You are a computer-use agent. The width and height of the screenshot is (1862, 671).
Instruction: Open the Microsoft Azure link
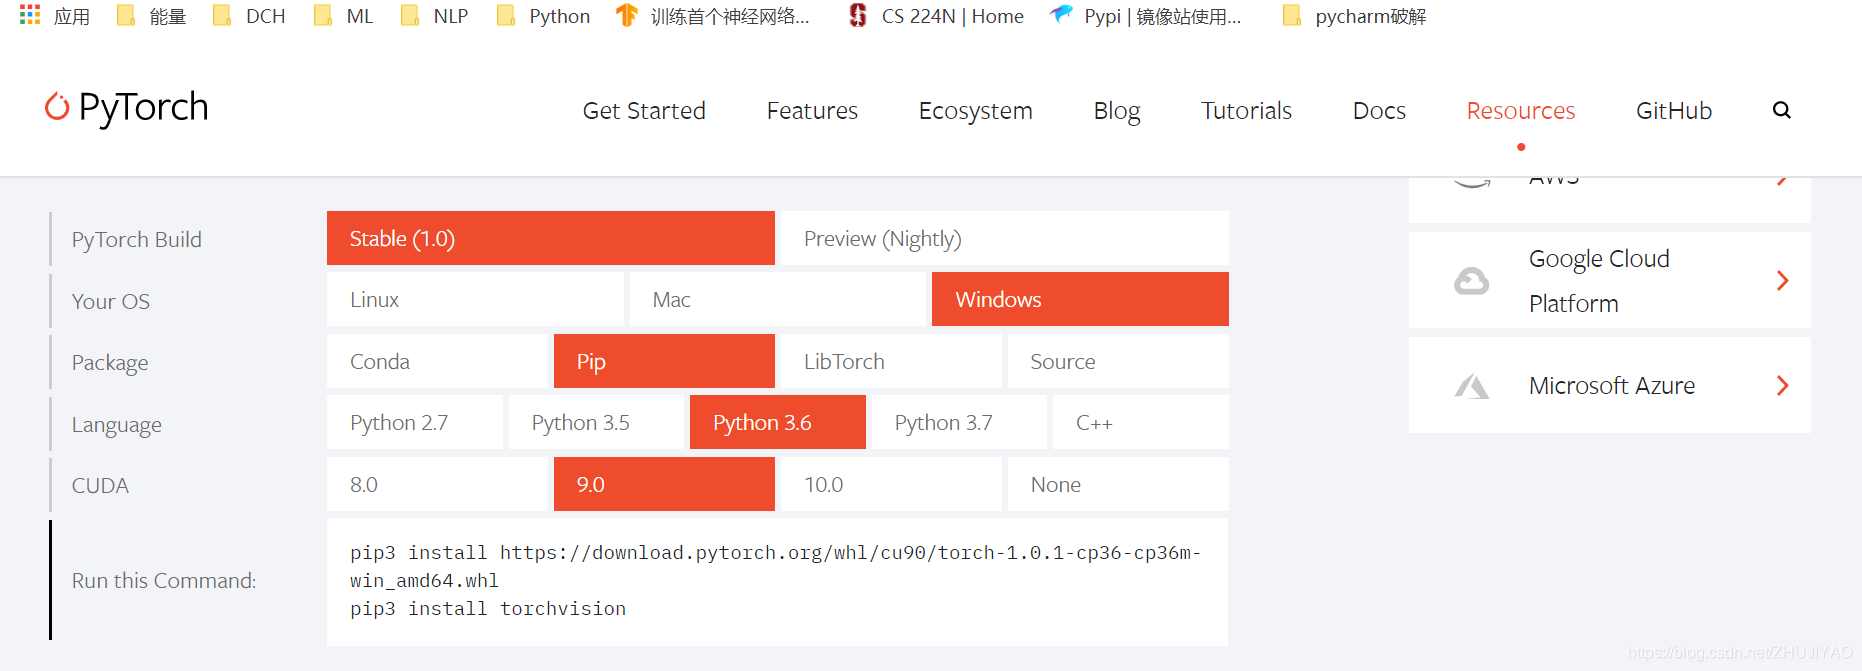tap(1609, 385)
